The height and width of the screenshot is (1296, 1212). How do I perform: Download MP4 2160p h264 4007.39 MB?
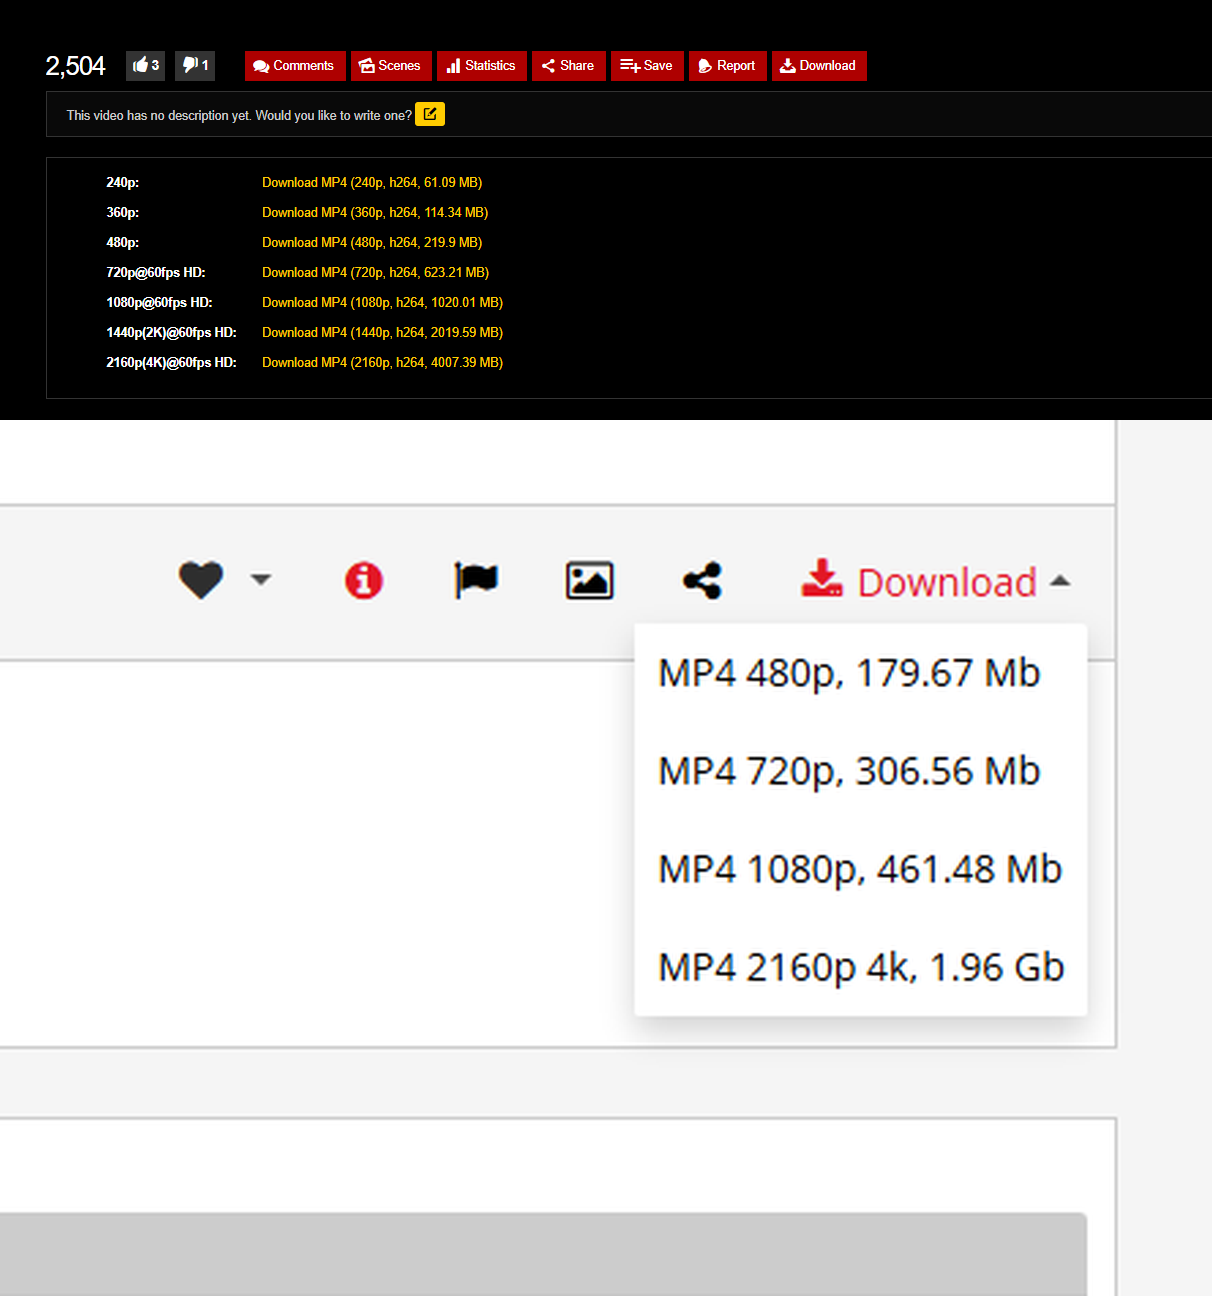pos(382,362)
